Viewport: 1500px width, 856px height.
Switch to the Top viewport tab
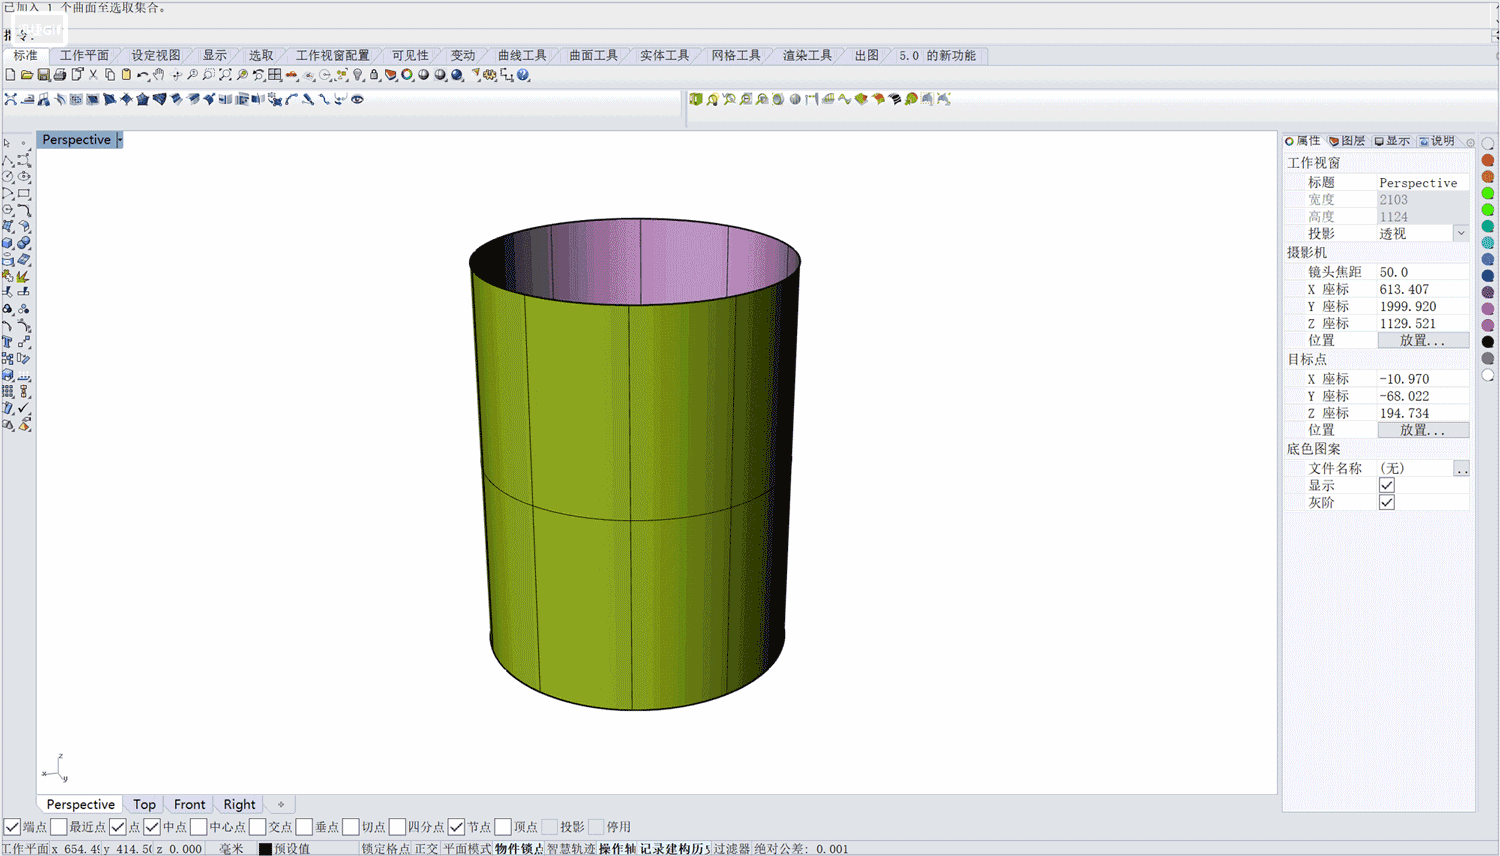tap(144, 804)
